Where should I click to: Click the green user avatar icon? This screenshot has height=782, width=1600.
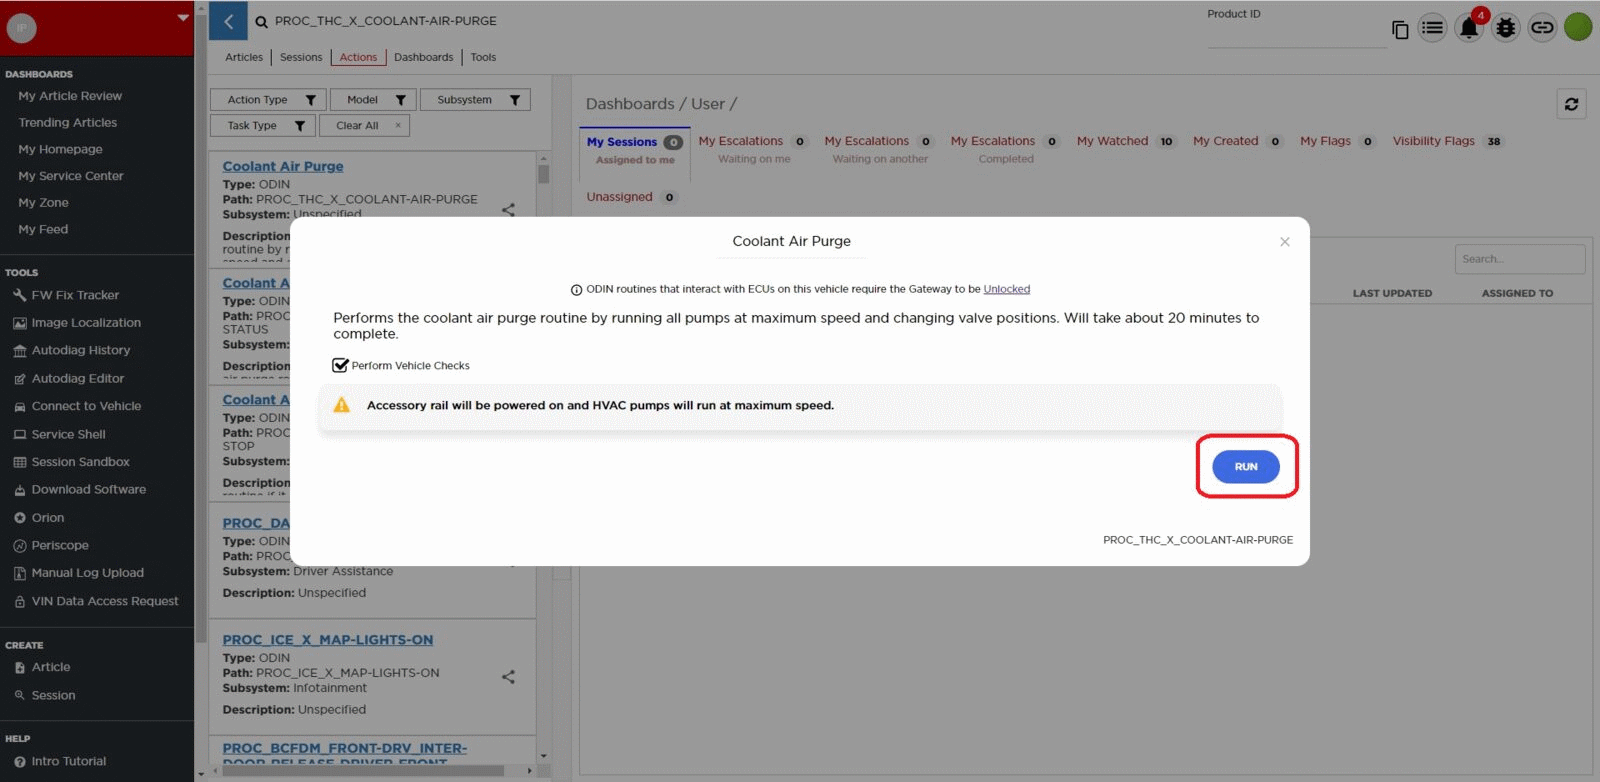1578,27
